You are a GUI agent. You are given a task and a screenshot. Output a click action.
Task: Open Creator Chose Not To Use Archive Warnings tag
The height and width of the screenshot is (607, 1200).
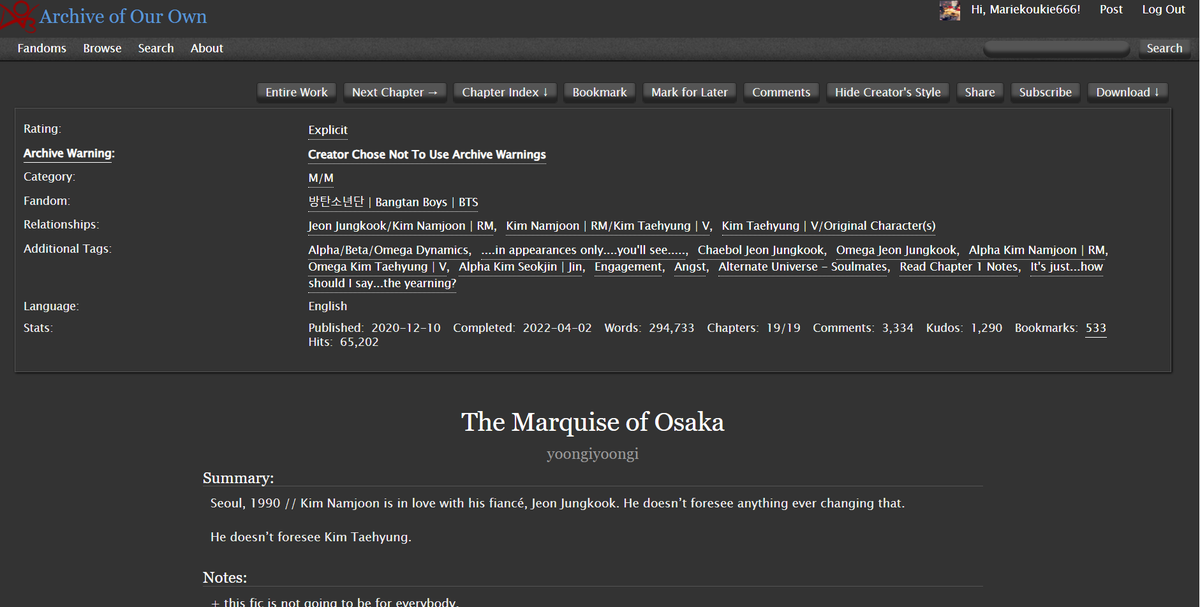point(427,155)
